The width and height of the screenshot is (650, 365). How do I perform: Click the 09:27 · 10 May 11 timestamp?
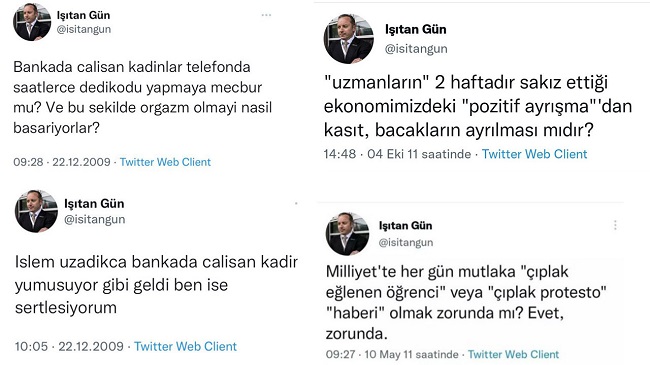point(392,355)
